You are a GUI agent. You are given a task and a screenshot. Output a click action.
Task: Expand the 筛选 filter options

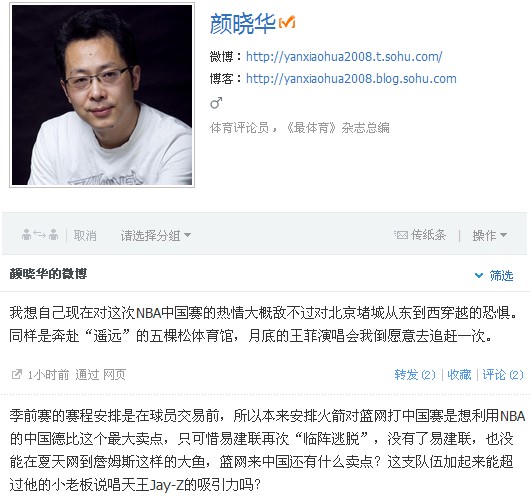click(494, 275)
